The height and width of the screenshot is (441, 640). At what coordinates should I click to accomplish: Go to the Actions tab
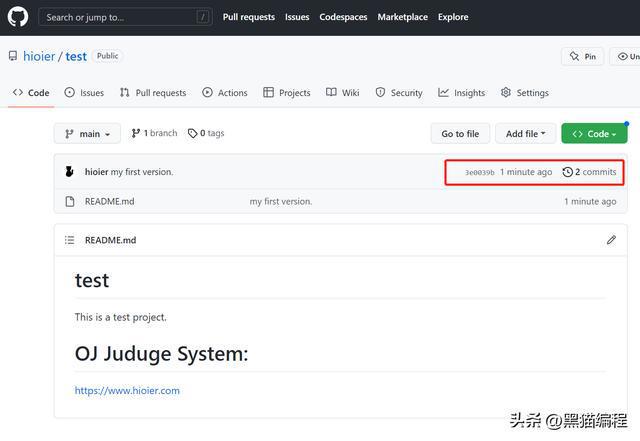tap(224, 93)
